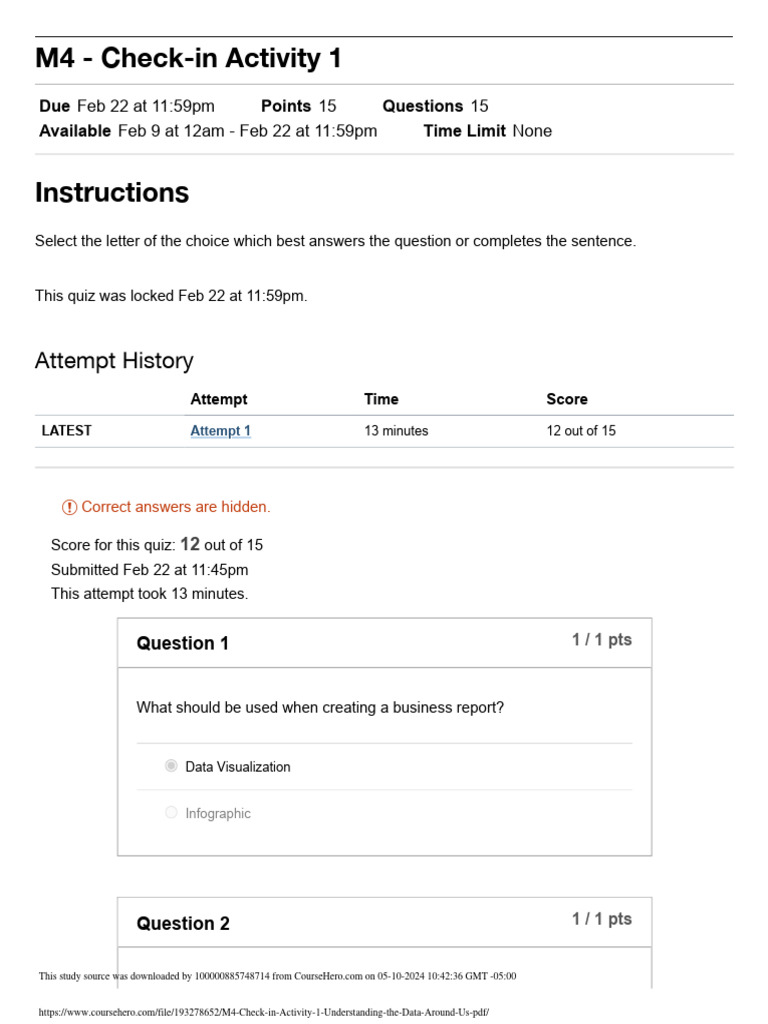
Task: Click the Question 1 header
Action: (x=183, y=643)
